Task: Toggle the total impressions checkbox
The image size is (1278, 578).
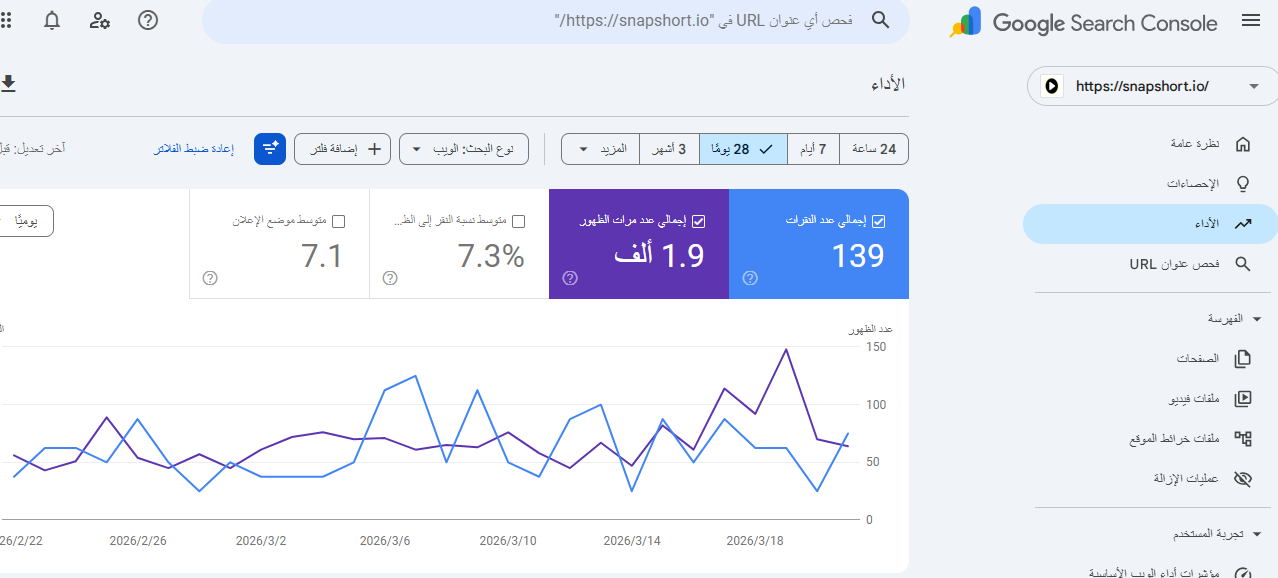Action: [x=698, y=221]
